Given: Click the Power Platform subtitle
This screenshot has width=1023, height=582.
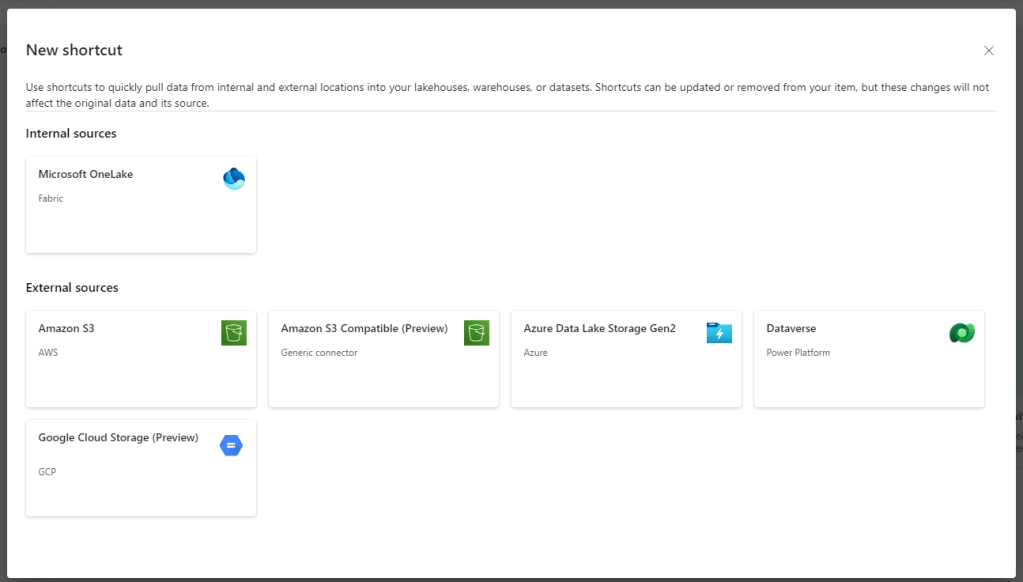Looking at the screenshot, I should click(798, 353).
